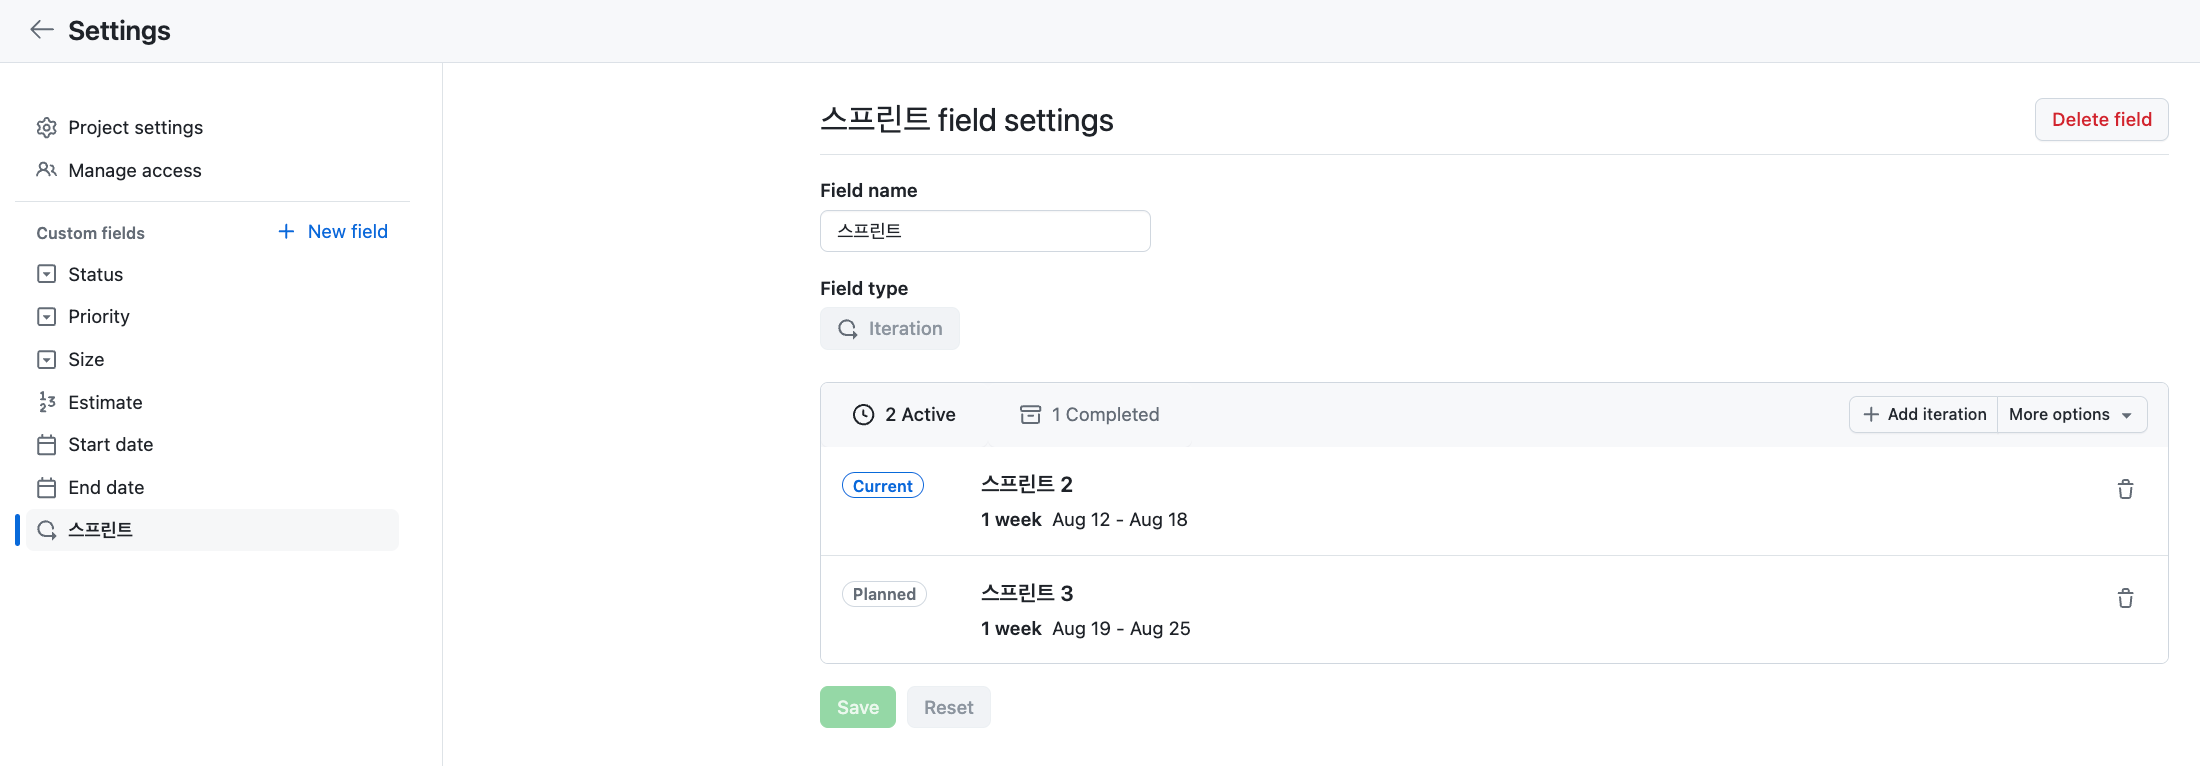Click the gear icon for Project settings
This screenshot has width=2200, height=766.
tap(47, 128)
